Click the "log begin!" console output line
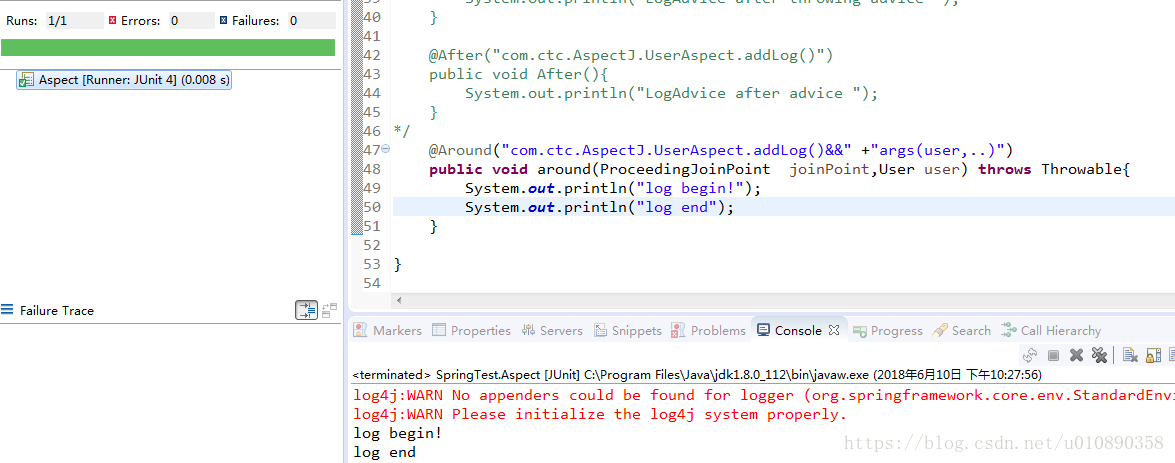The width and height of the screenshot is (1175, 463). (398, 433)
